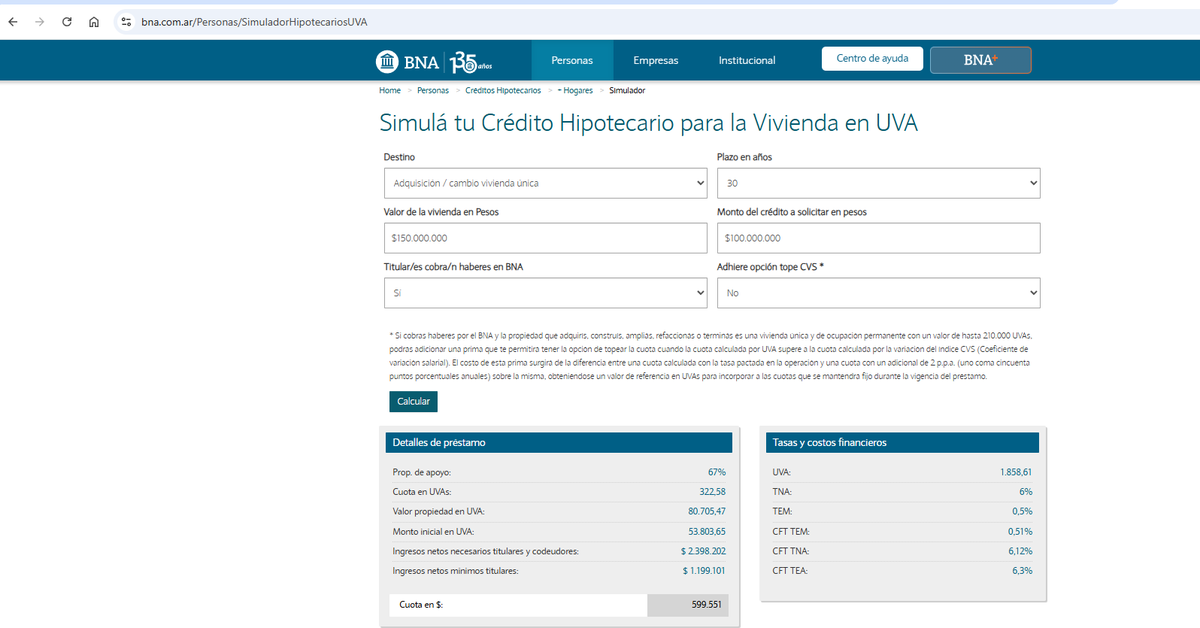Open the Destino dropdown
1200x628 pixels.
click(x=546, y=183)
